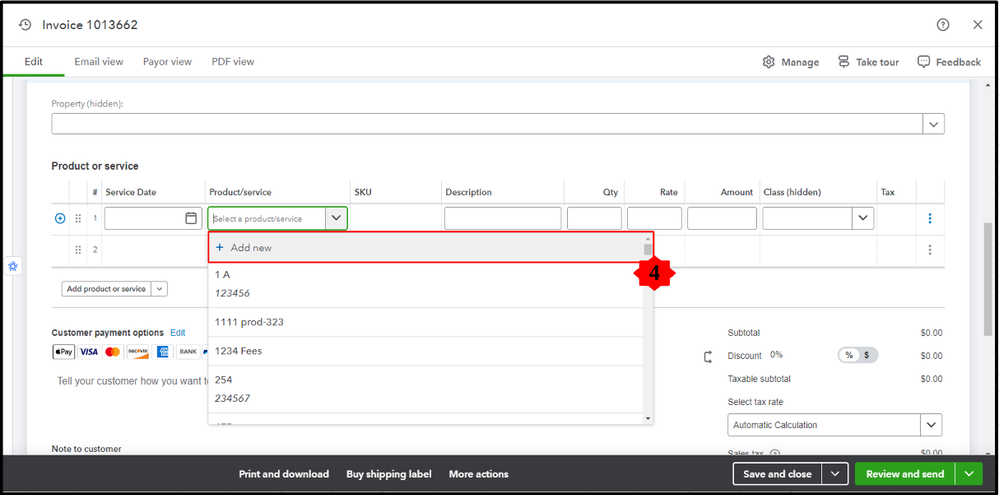
Task: Click the plus icon beside Add new
Action: (220, 247)
